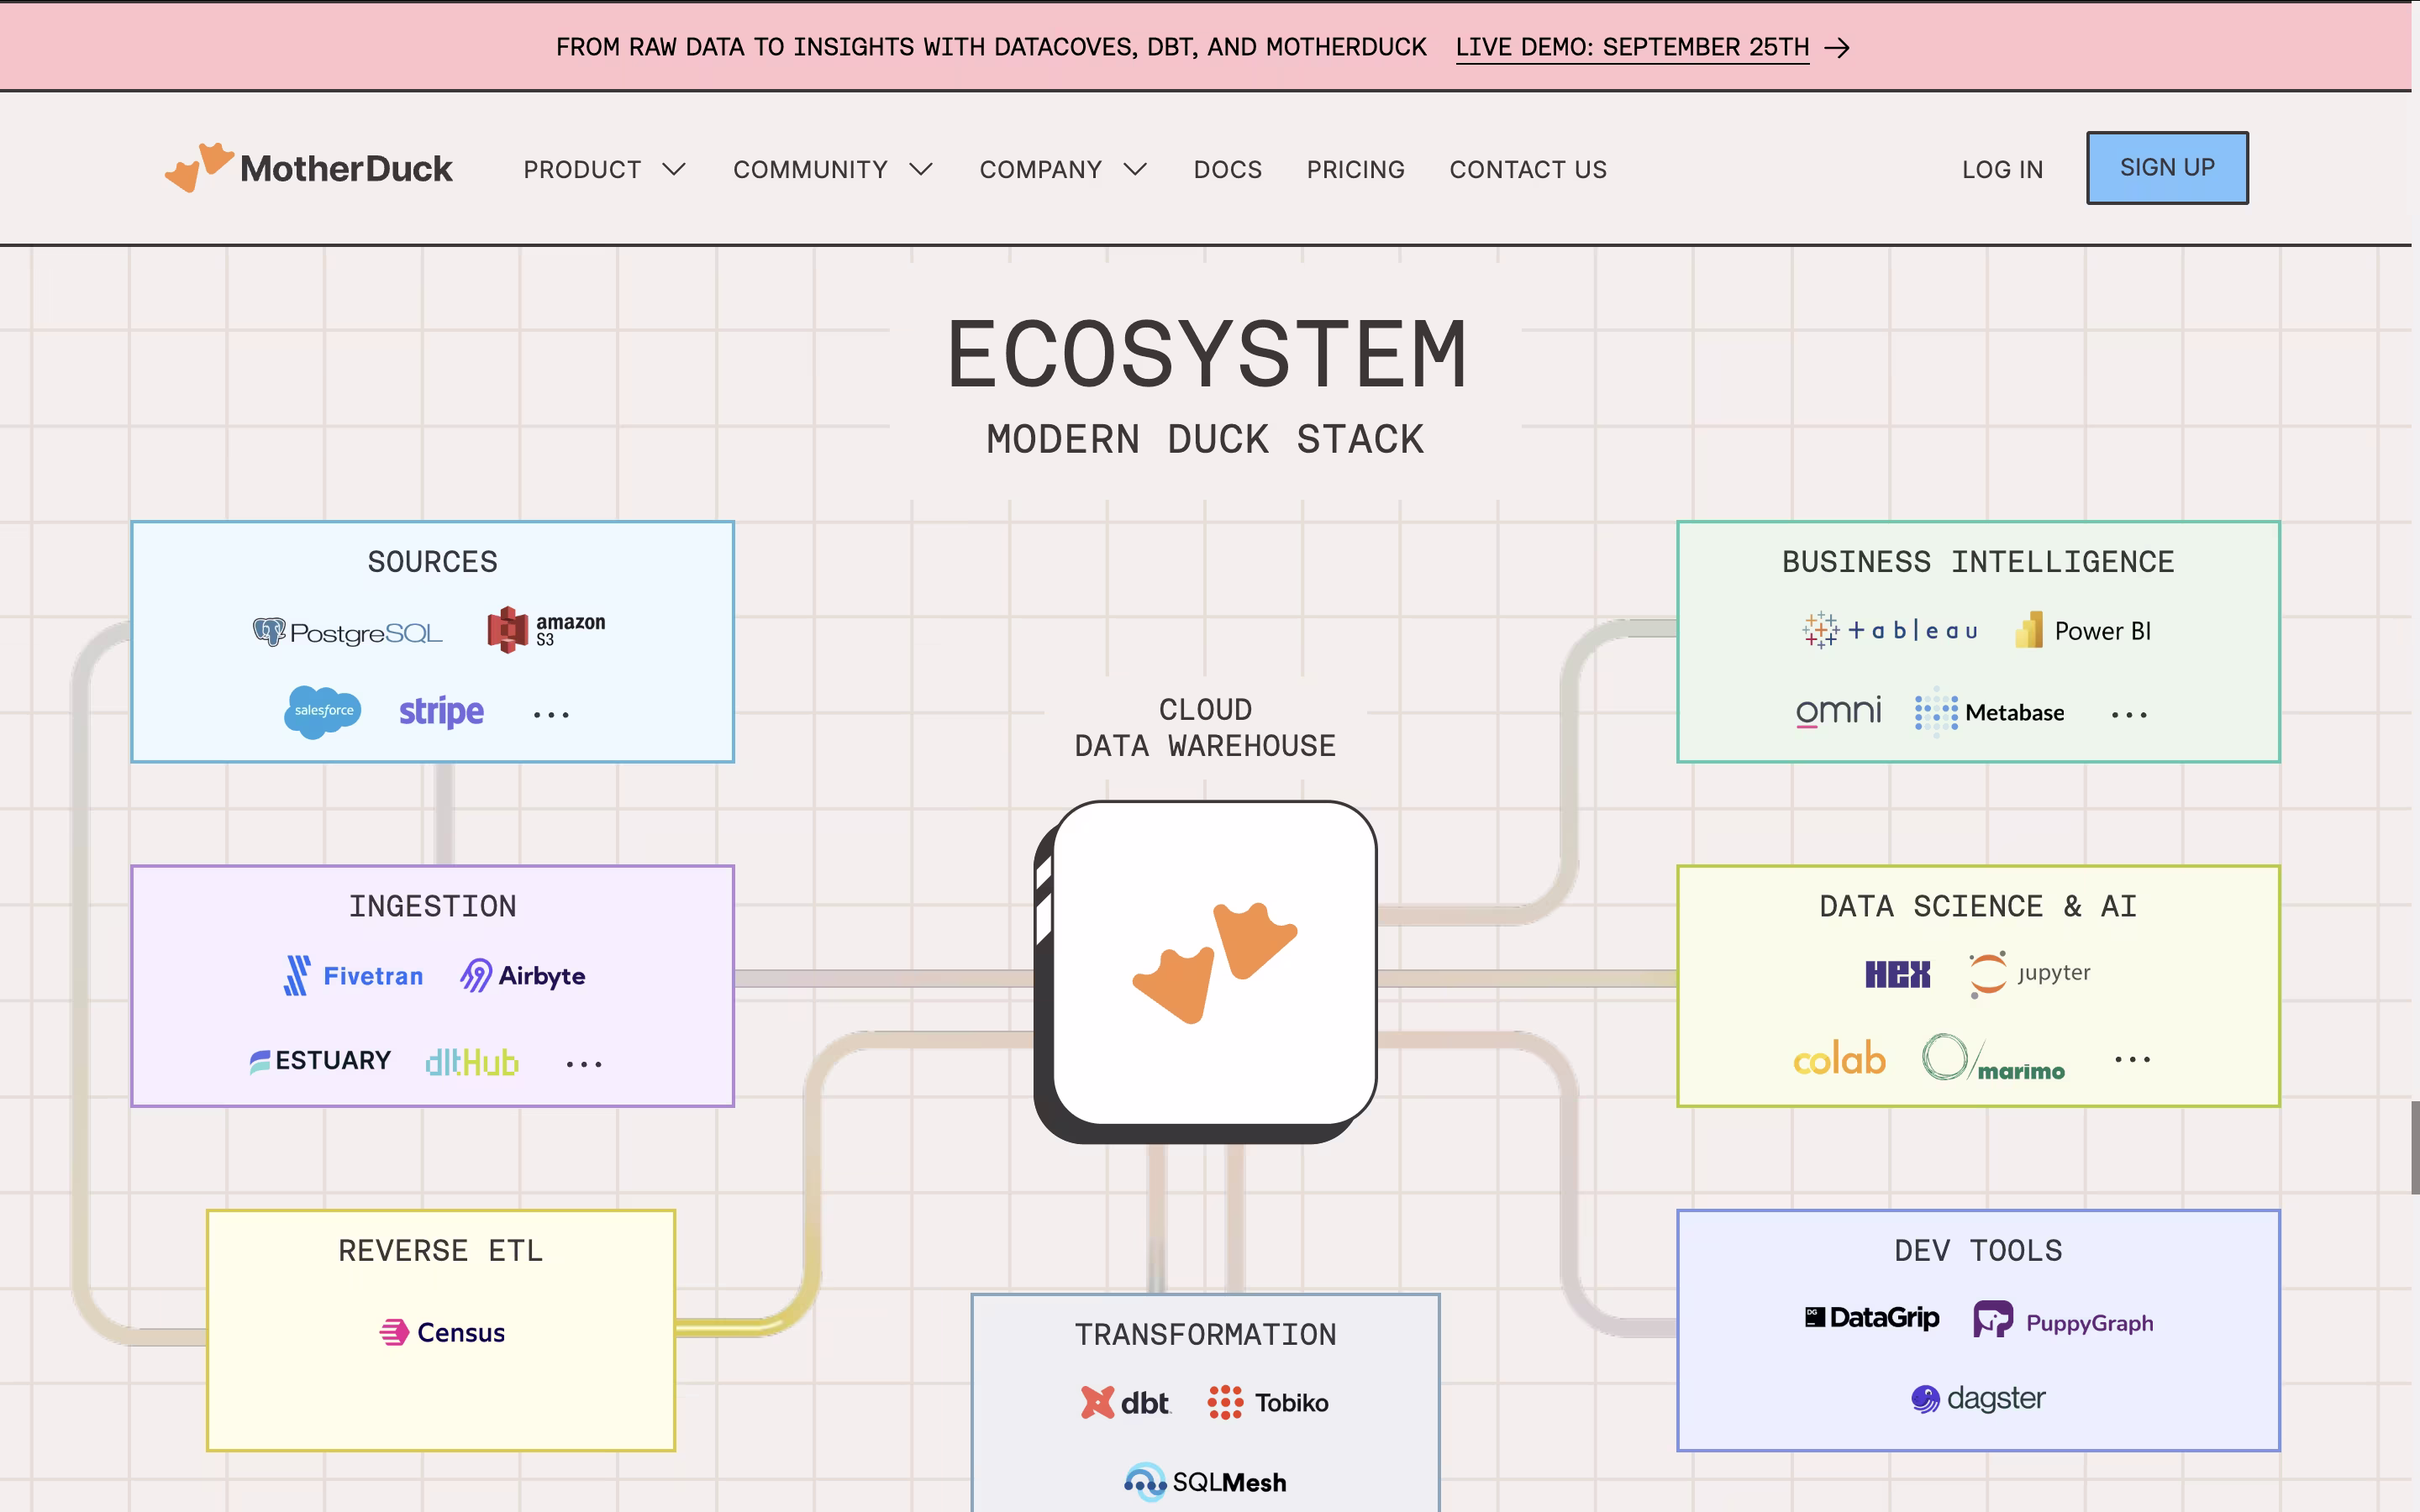Click the Data Science & AI heading

[1977, 906]
